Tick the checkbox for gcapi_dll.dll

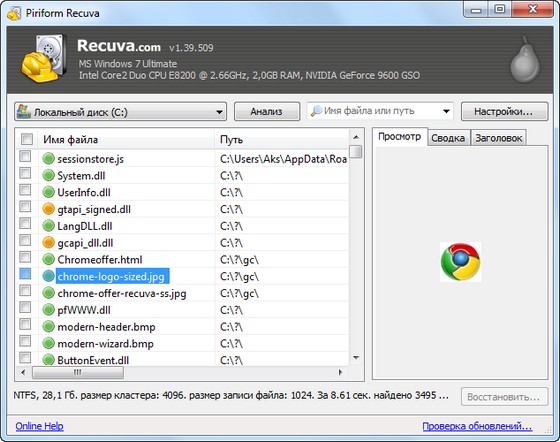25,240
